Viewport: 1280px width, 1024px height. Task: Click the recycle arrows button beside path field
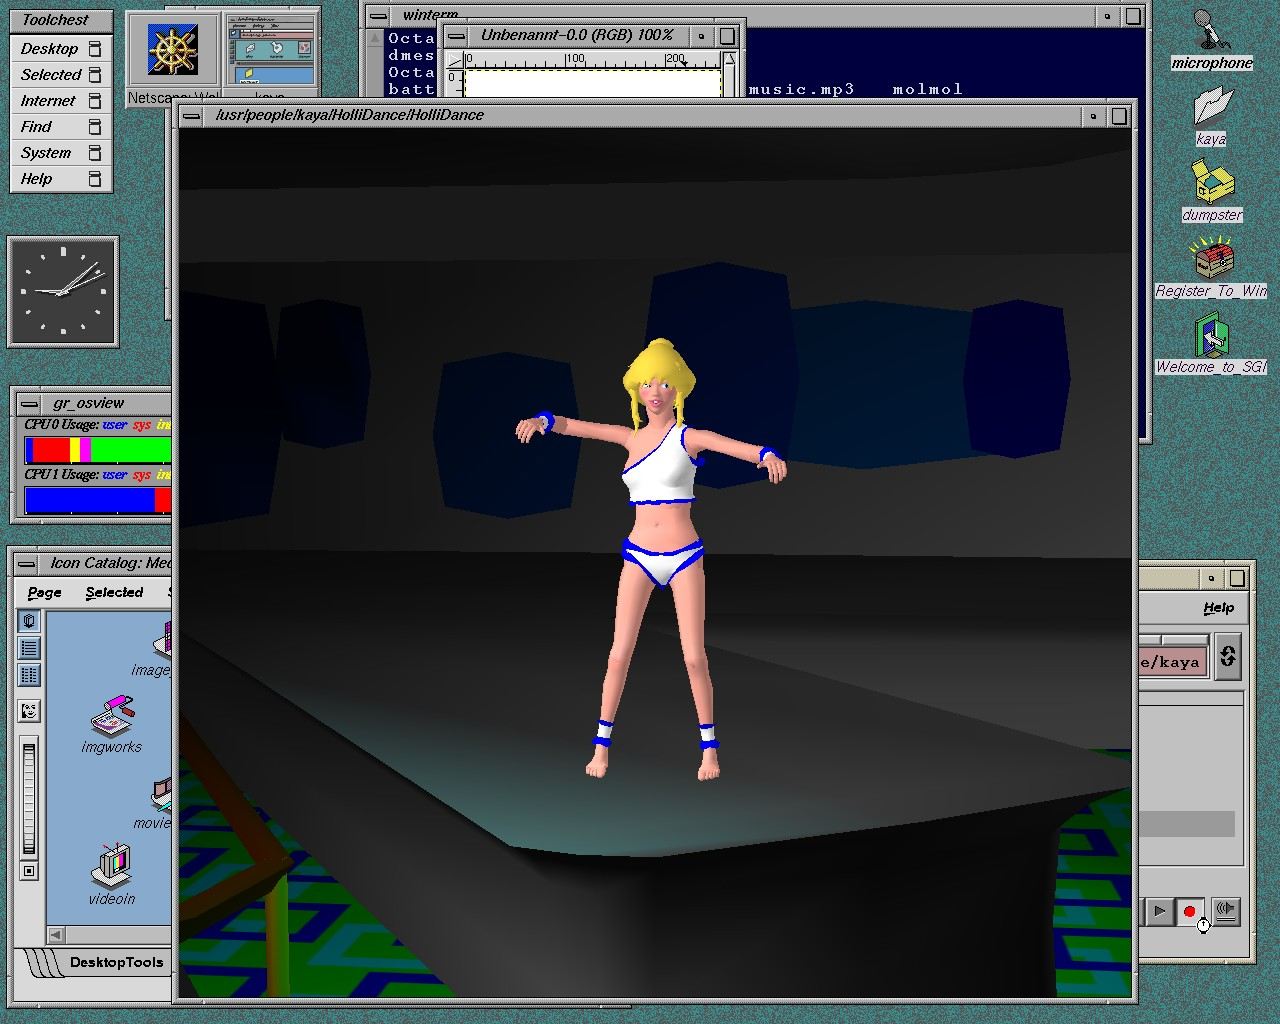click(x=1228, y=657)
